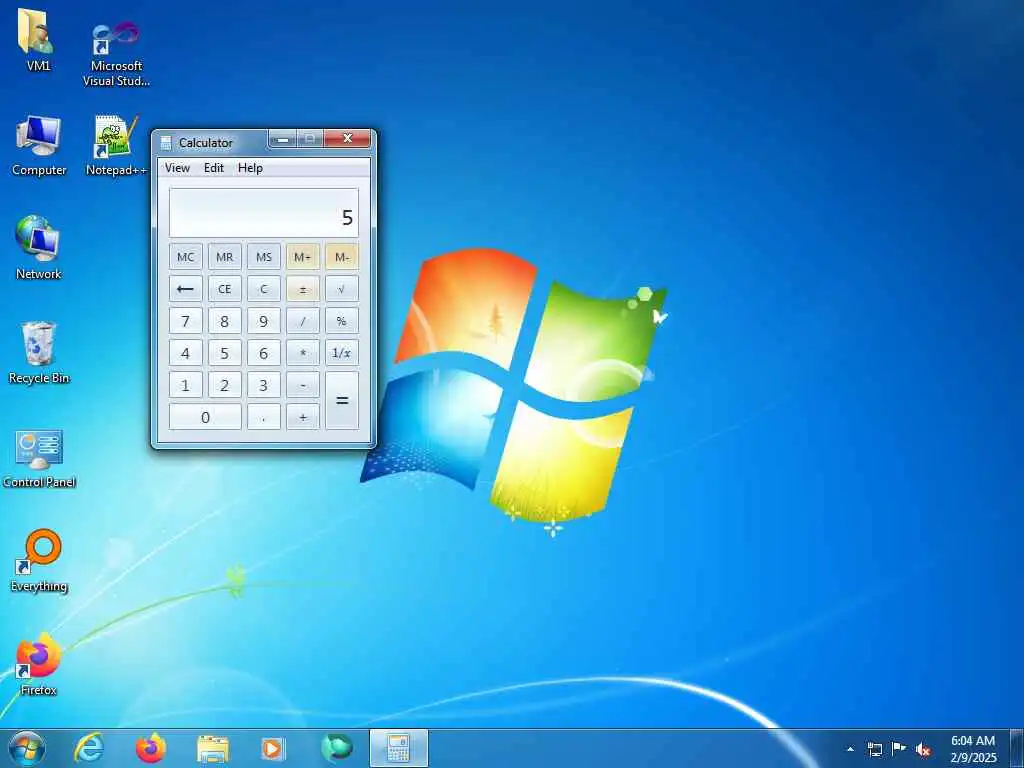1024x768 pixels.
Task: Click the backspace arrow button
Action: [185, 289]
